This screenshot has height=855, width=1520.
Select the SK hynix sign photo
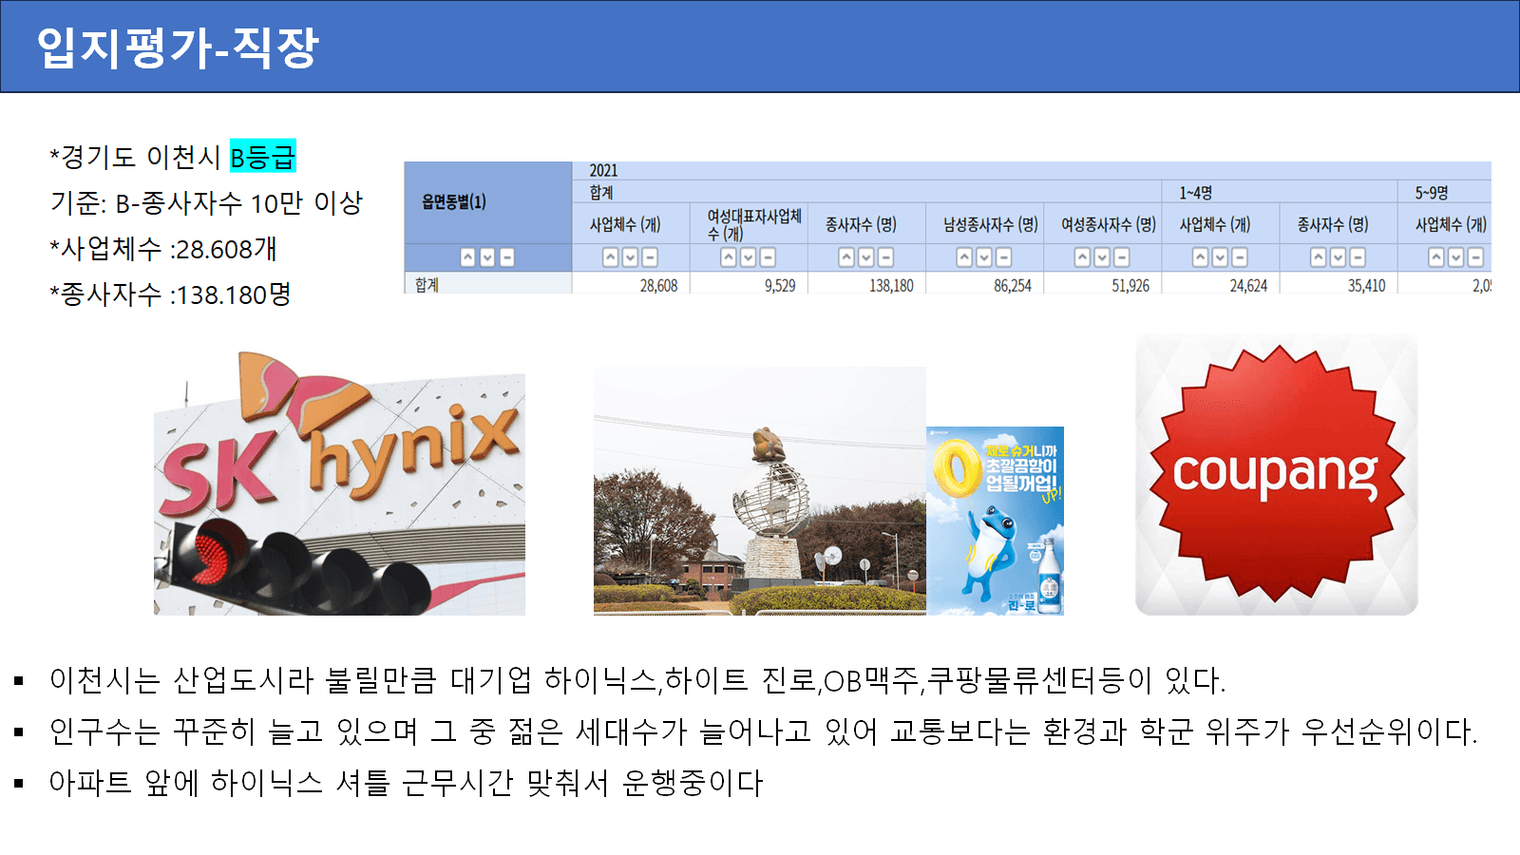tap(339, 482)
